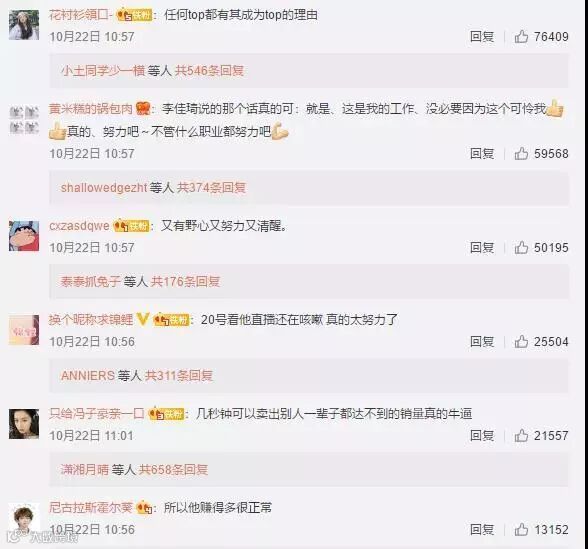Click thumbs-up icon beside 13152
The height and width of the screenshot is (549, 588).
point(521,530)
